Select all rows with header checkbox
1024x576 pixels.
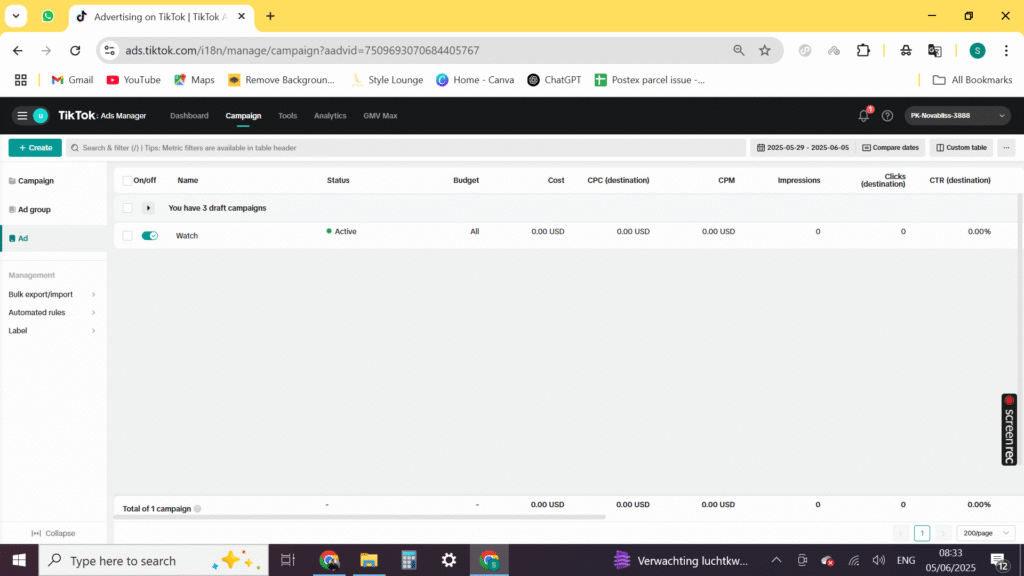click(127, 181)
